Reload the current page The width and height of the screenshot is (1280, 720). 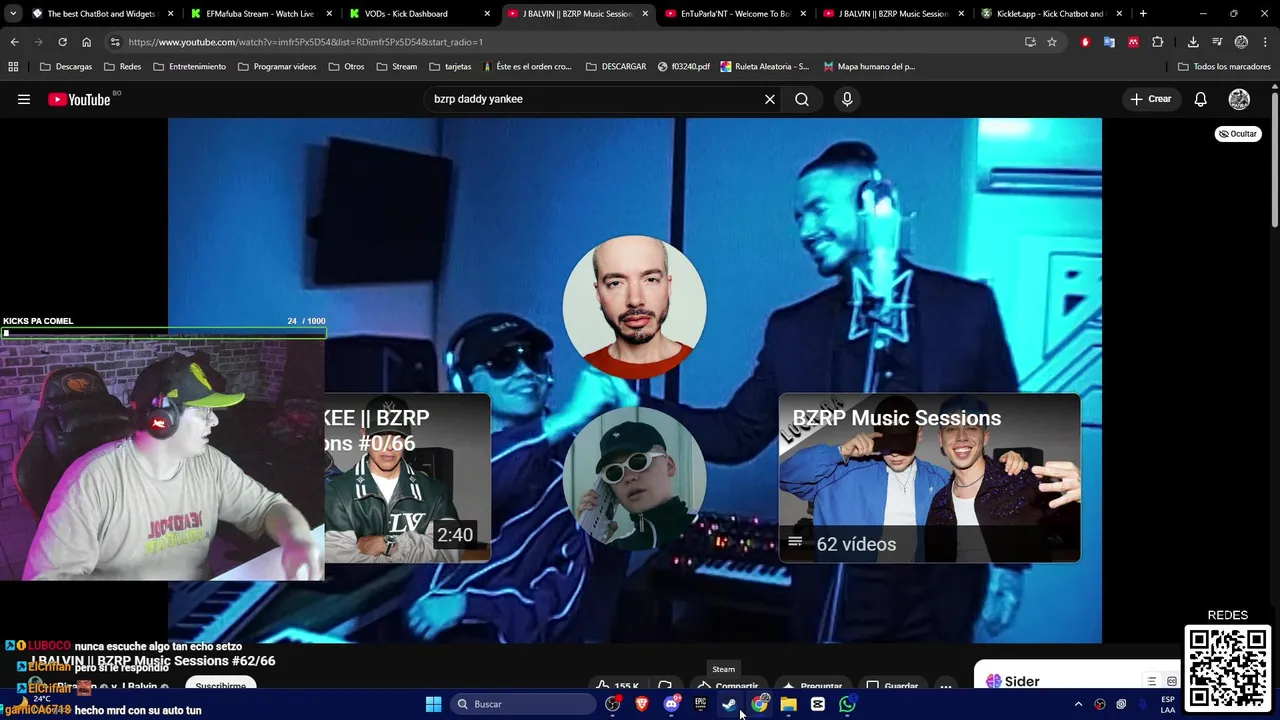click(62, 42)
